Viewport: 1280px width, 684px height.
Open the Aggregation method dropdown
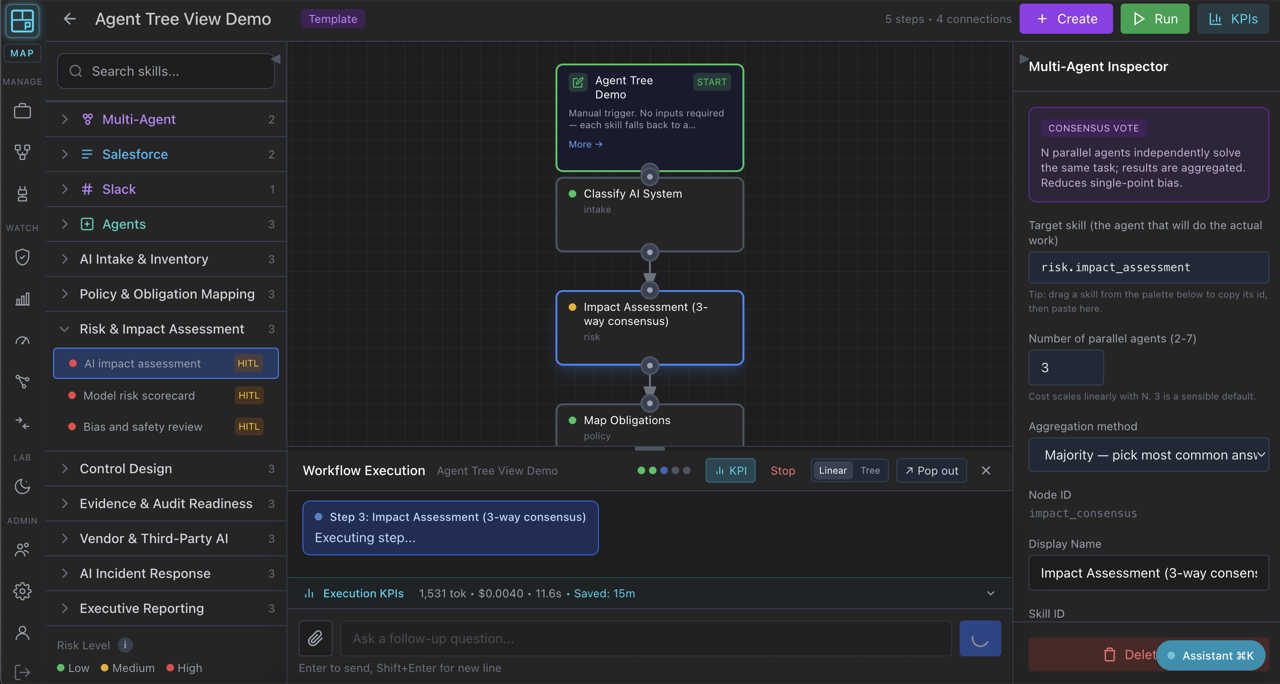click(x=1149, y=455)
